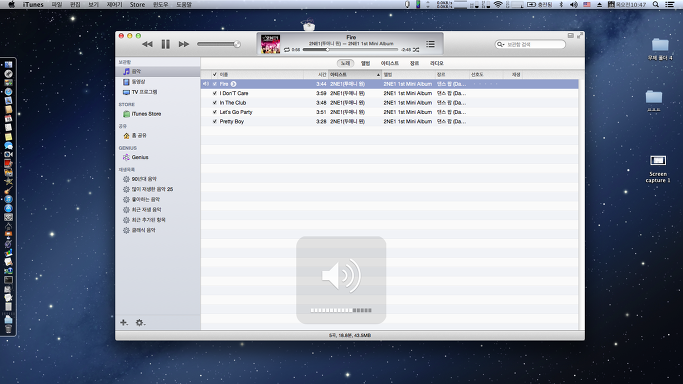Screen dimensions: 683x384
Task: Skip to the next track
Action: point(184,44)
